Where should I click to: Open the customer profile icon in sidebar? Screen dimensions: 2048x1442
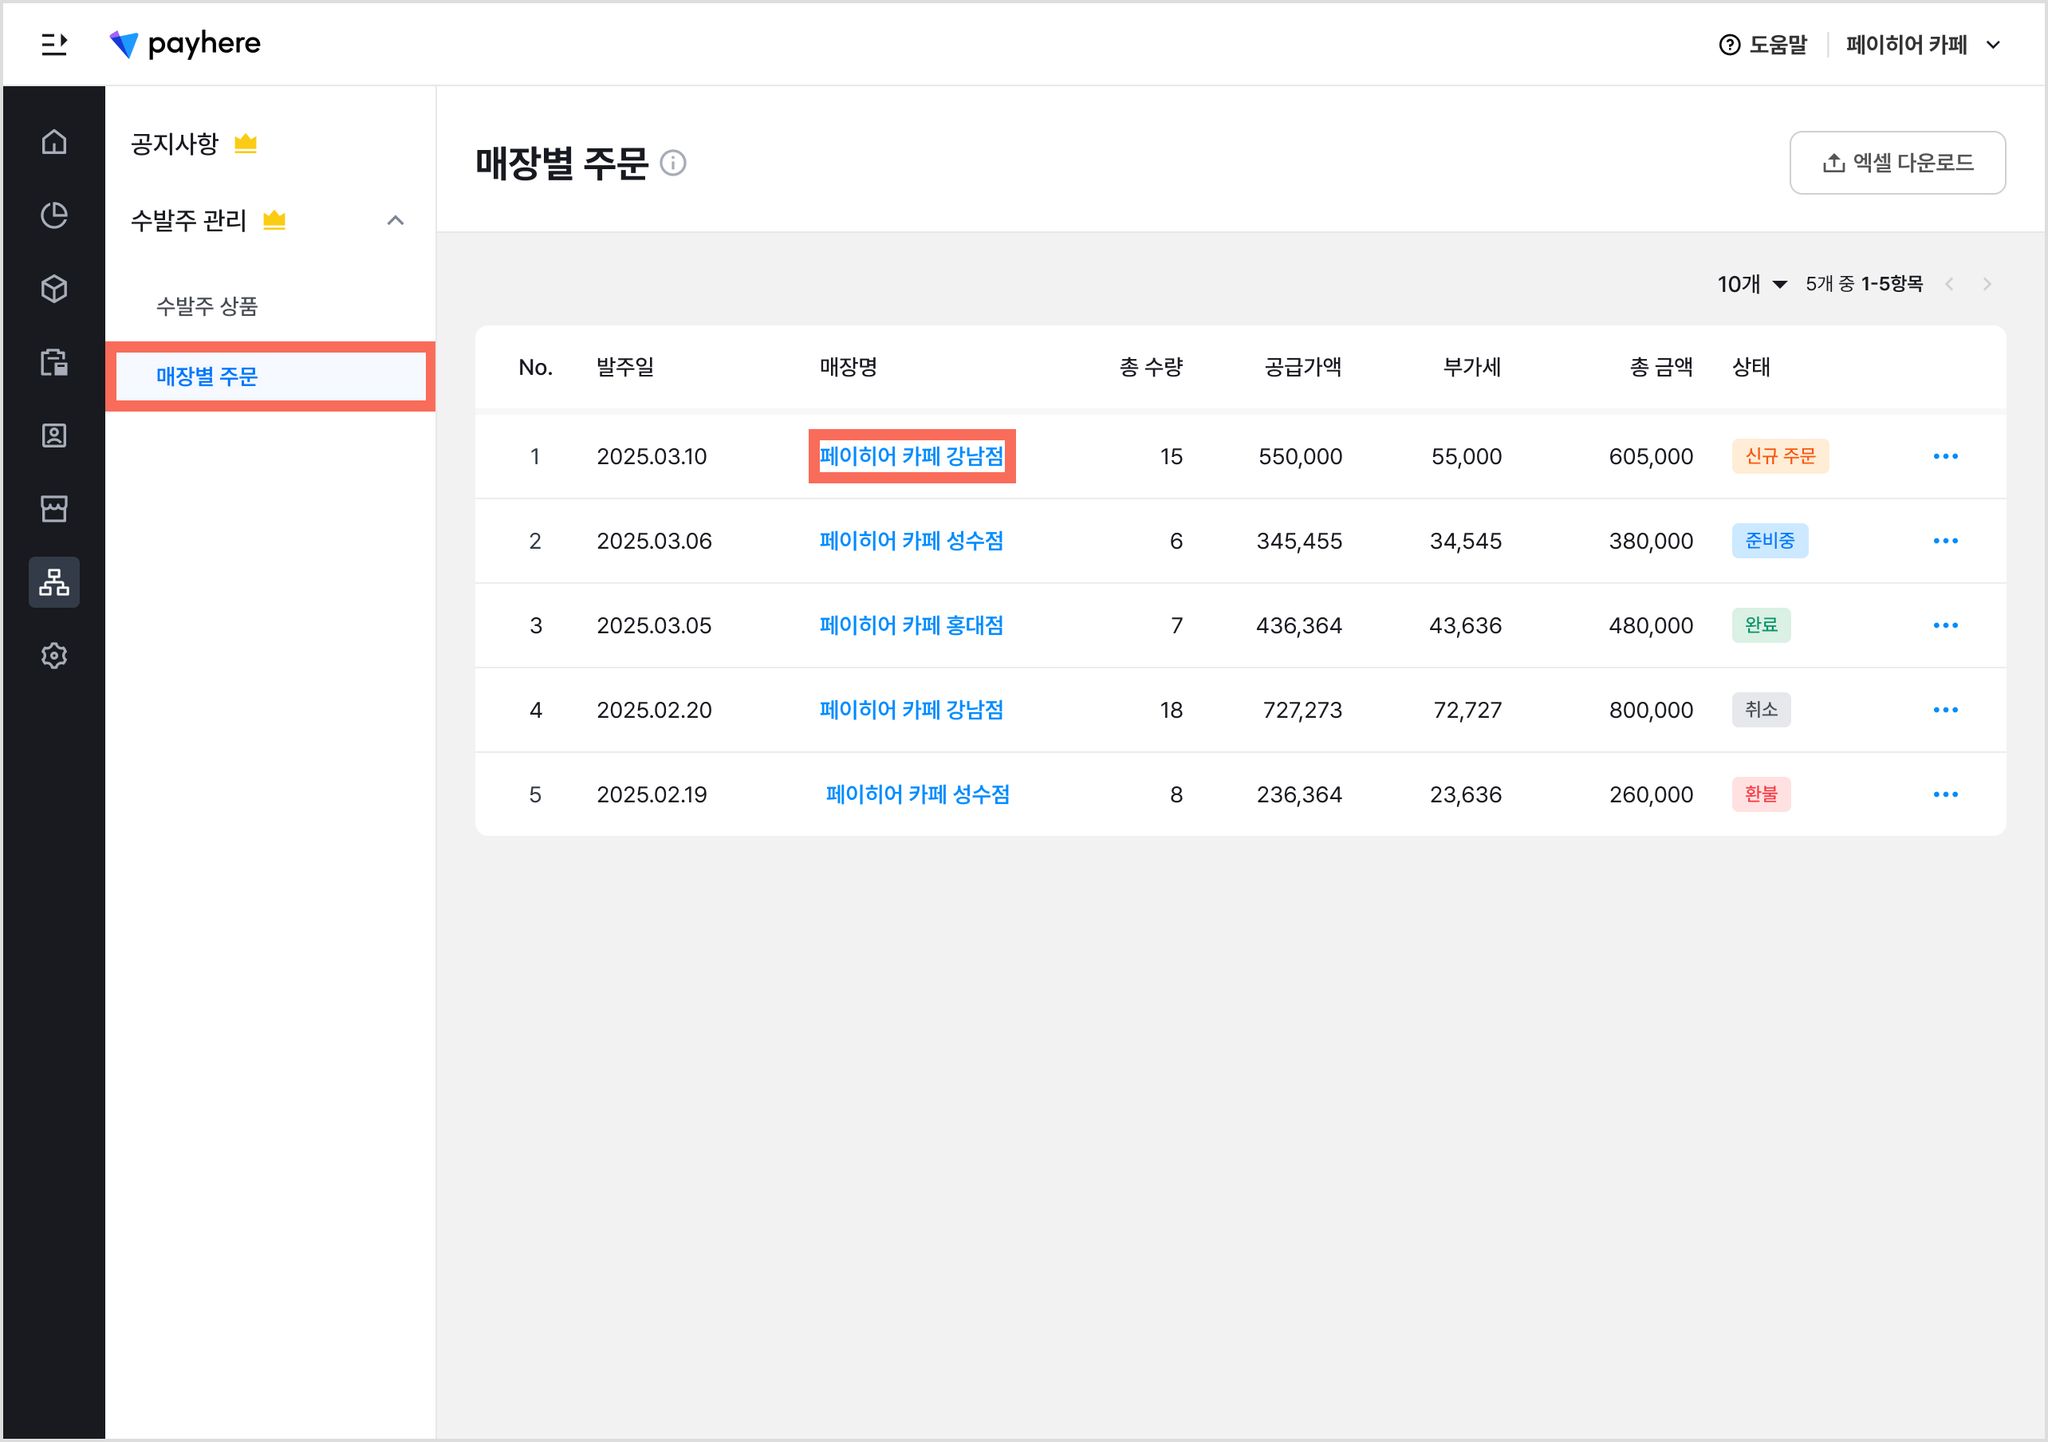click(x=54, y=436)
